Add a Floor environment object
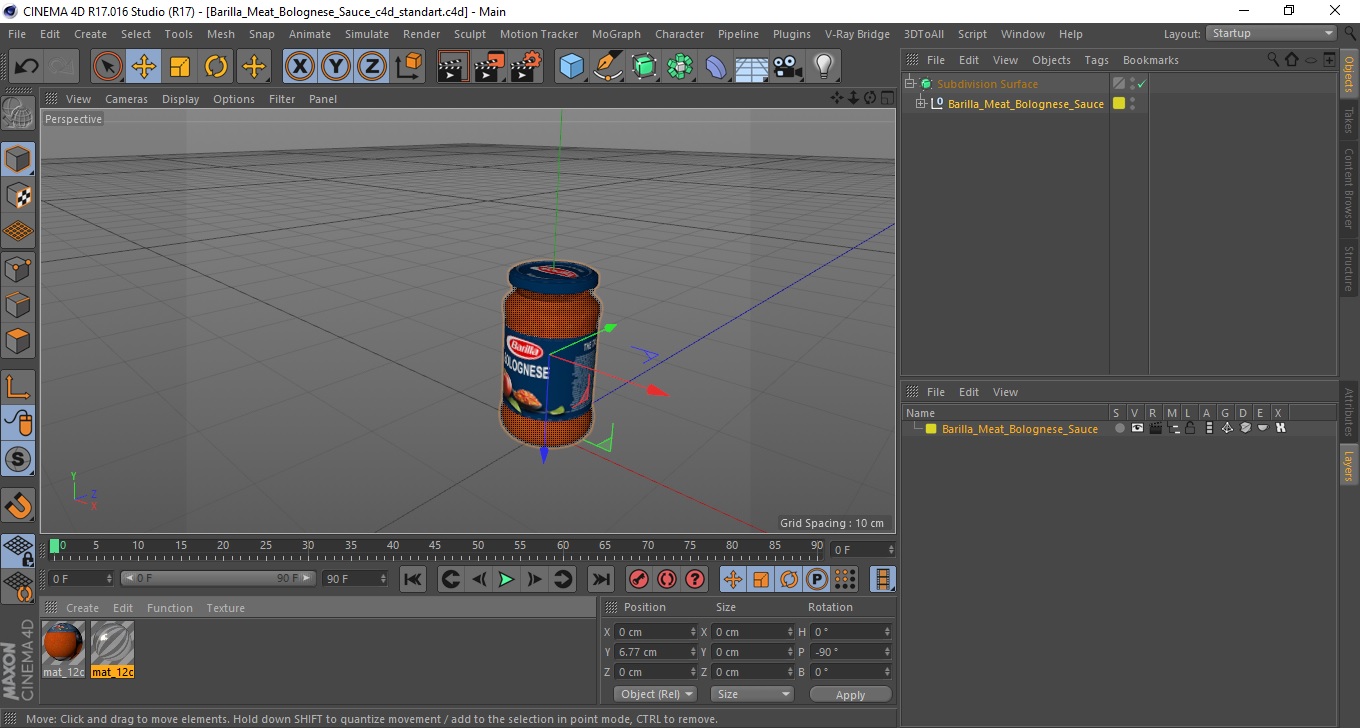1360x728 pixels. click(x=752, y=67)
